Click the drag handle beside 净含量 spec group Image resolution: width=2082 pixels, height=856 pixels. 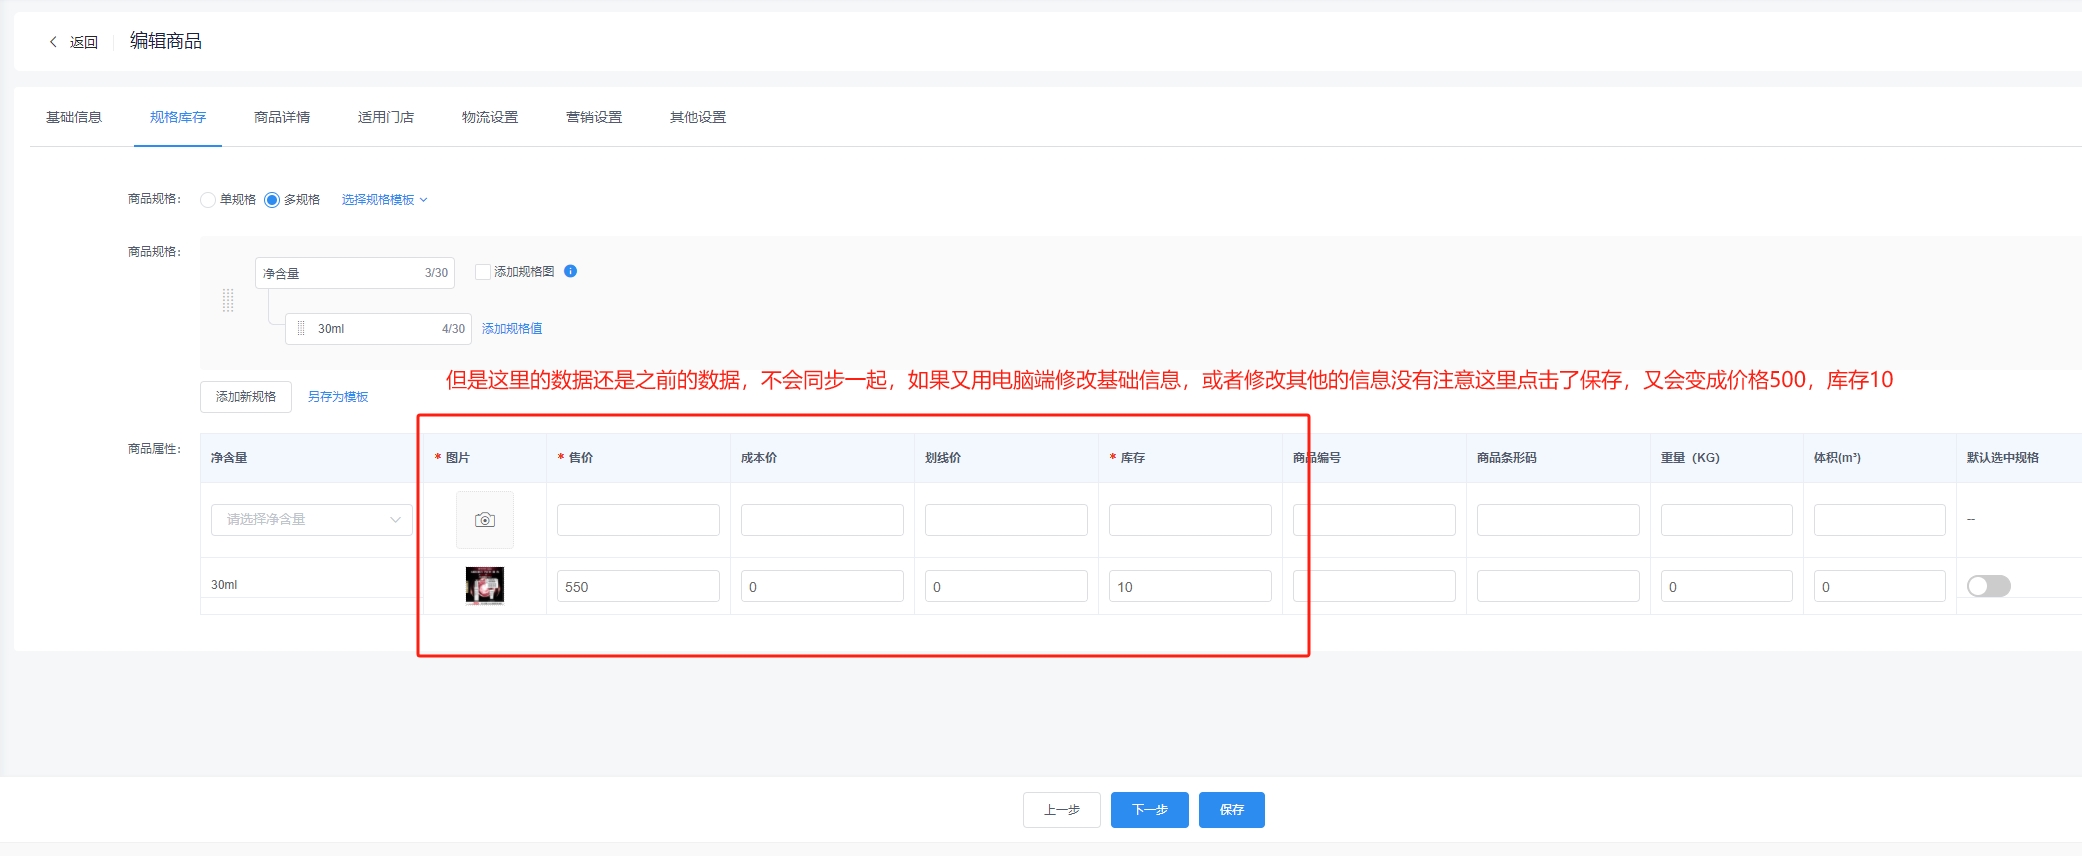pos(228,300)
